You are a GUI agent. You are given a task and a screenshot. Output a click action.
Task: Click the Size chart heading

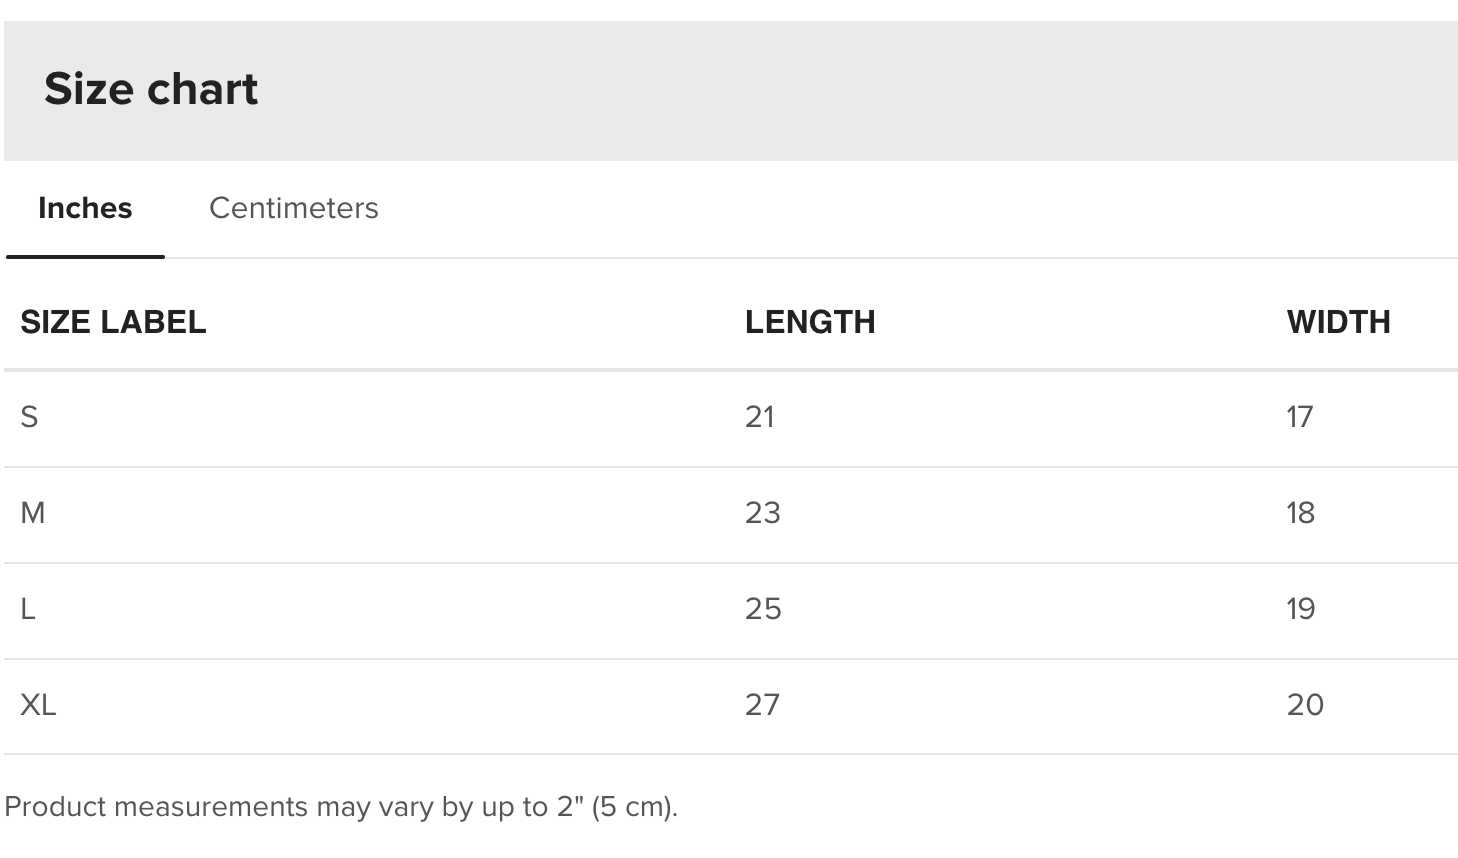pyautogui.click(x=151, y=89)
